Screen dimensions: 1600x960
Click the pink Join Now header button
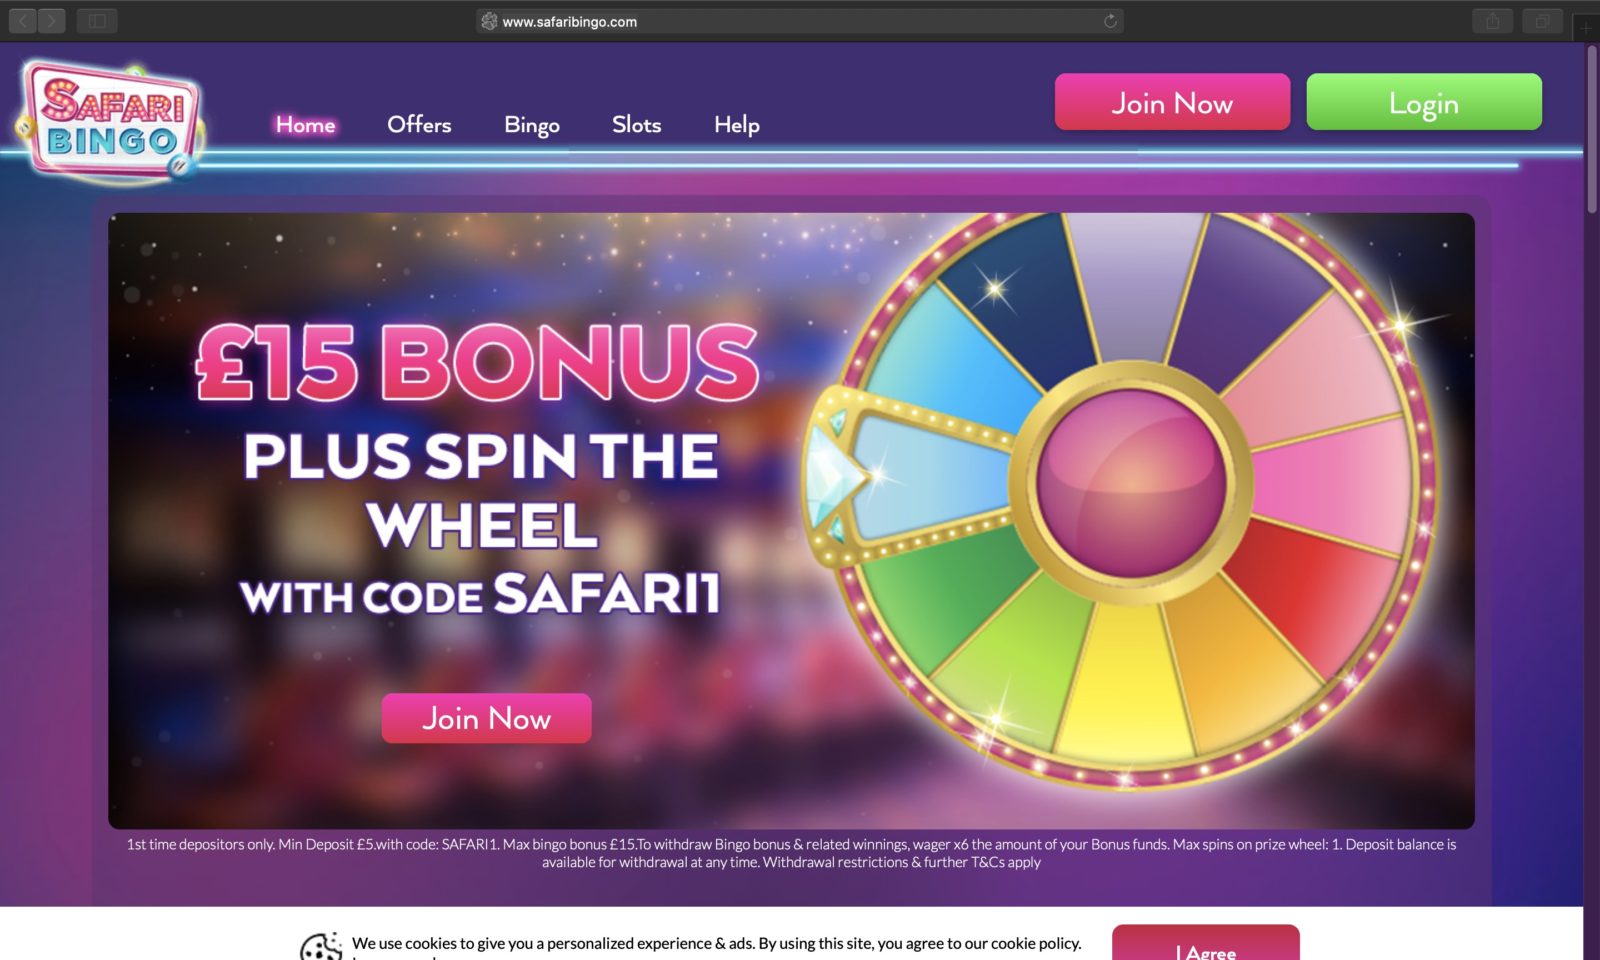1172,101
